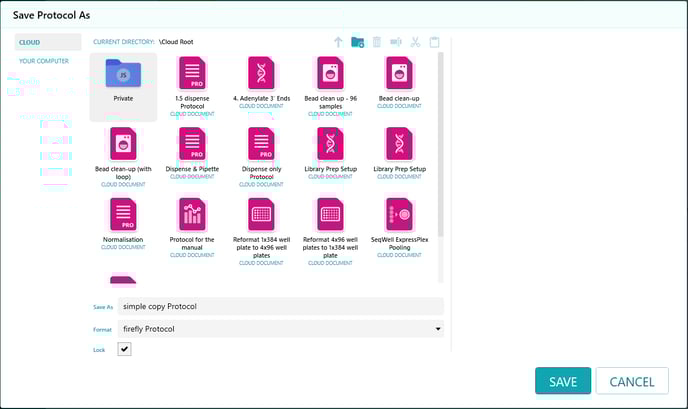The height and width of the screenshot is (409, 688).
Task: Select the Protocol for the manual document
Action: [192, 228]
